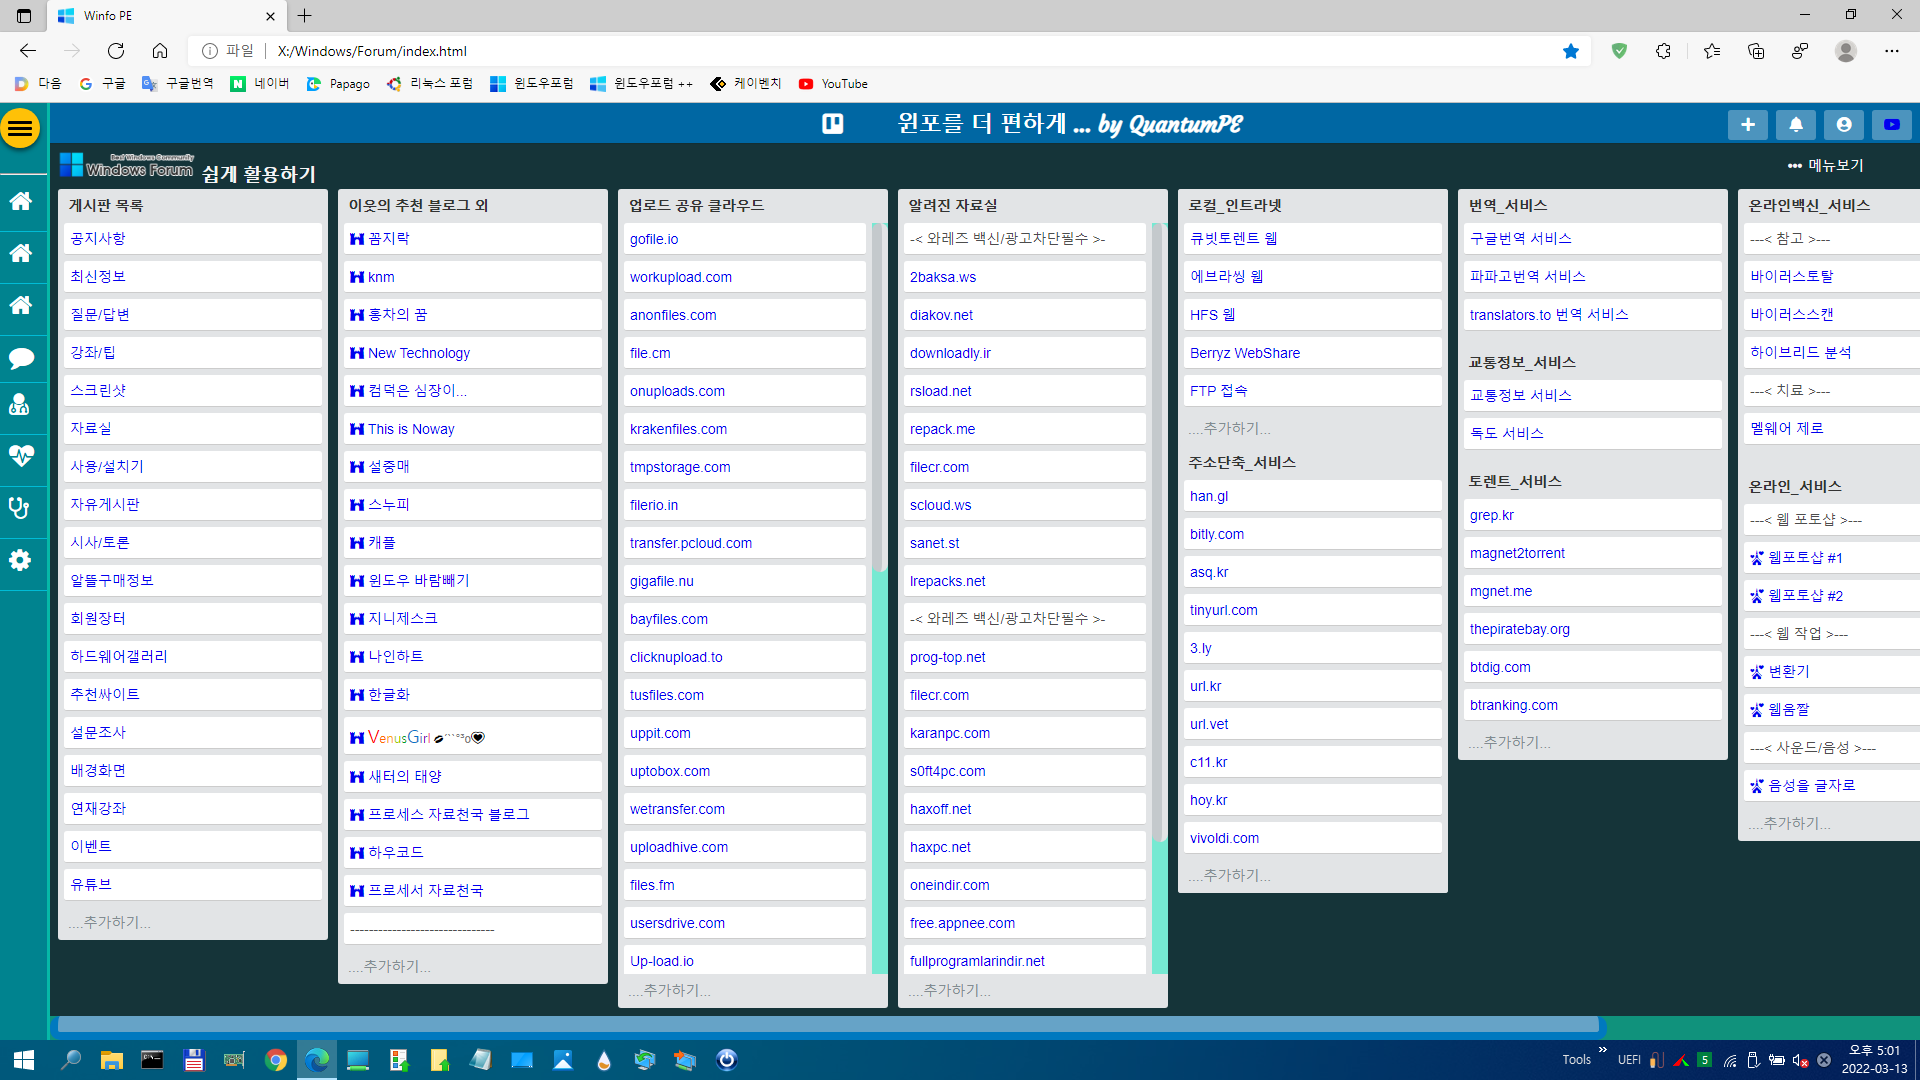Open the green shield adblock extension
This screenshot has width=1920, height=1080.
coord(1619,51)
